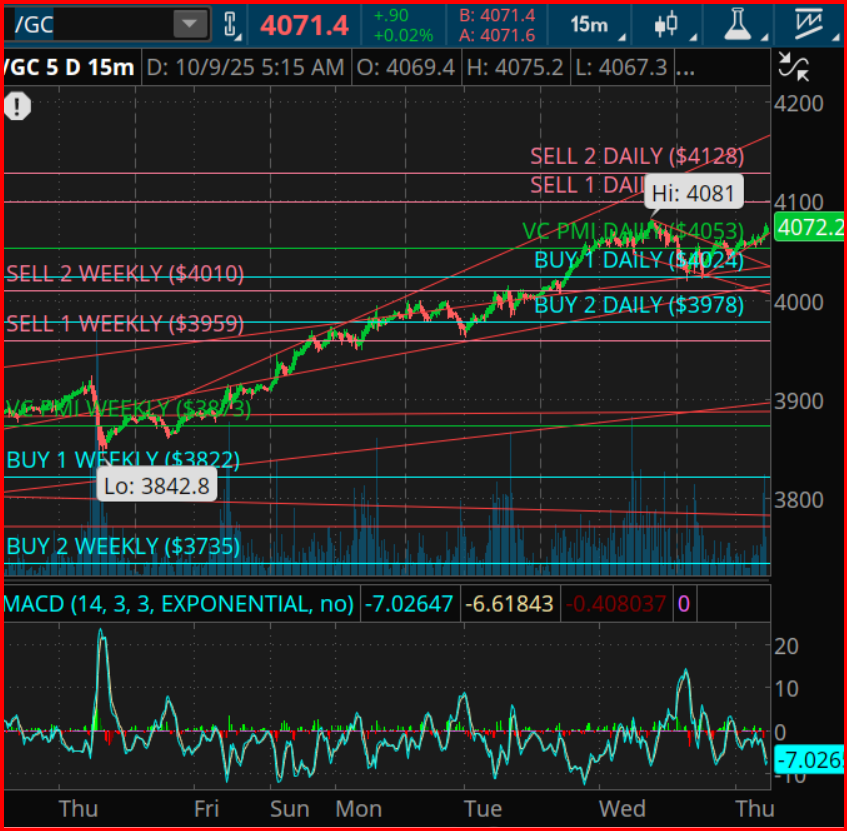This screenshot has width=847, height=831.
Task: Click the green 4072.2 price axis tag
Action: (x=808, y=228)
